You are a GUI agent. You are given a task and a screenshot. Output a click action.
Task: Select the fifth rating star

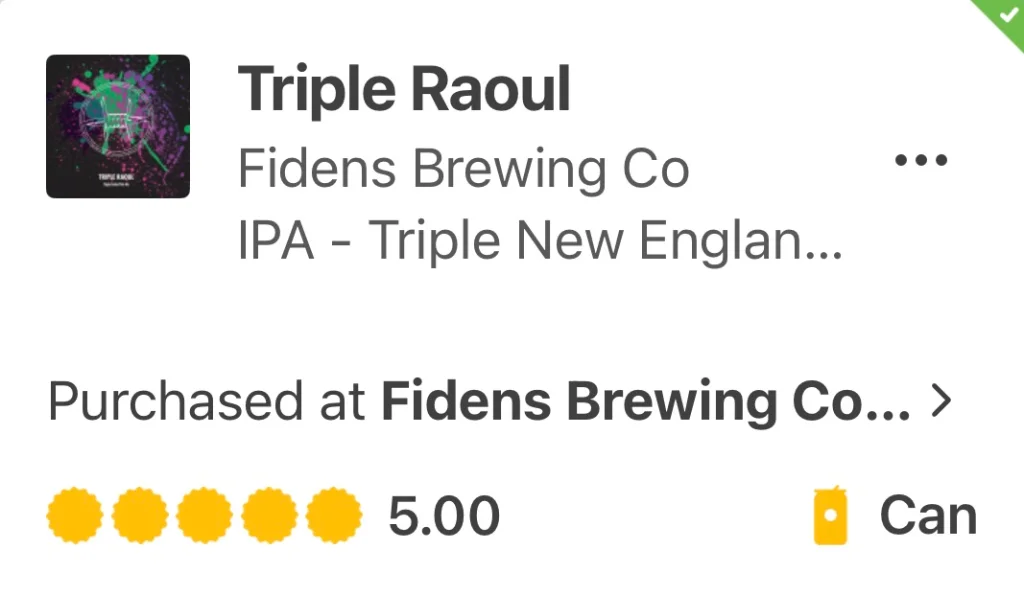point(333,516)
